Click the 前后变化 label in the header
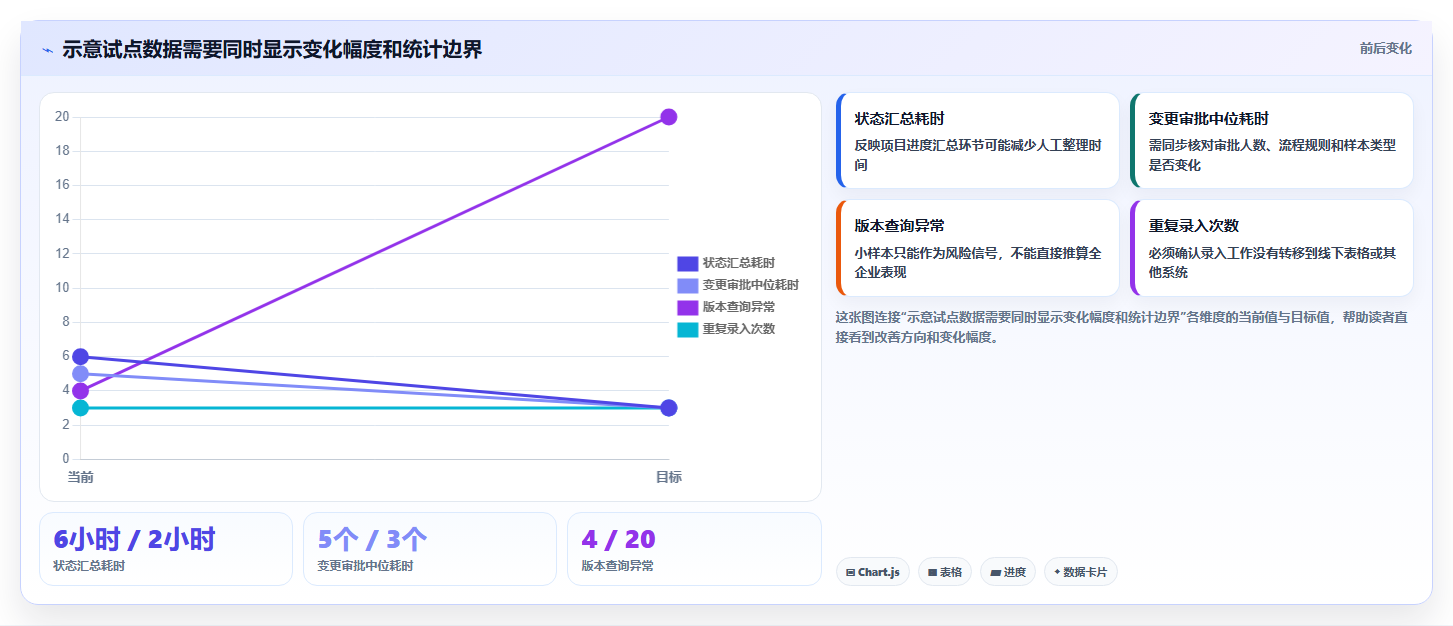The image size is (1453, 626). coord(1385,48)
